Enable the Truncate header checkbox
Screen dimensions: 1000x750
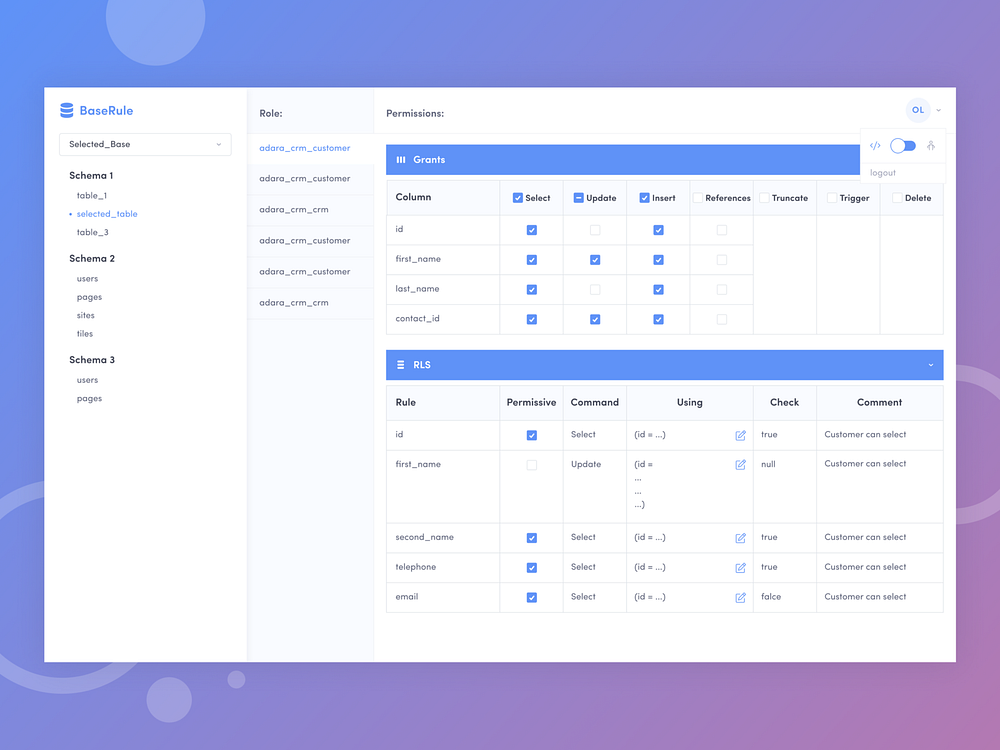pos(764,198)
